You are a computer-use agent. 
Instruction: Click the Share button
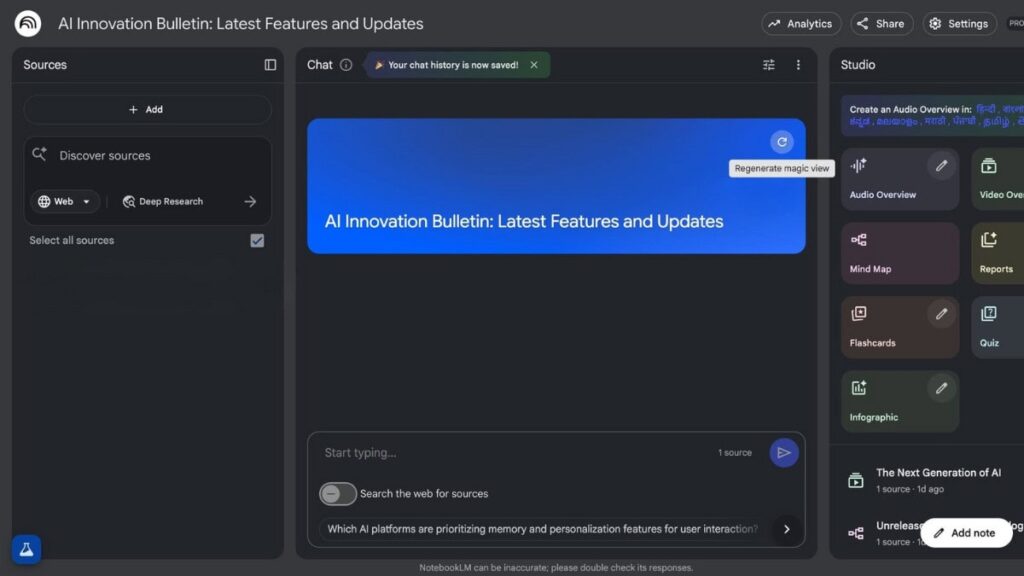pos(881,24)
